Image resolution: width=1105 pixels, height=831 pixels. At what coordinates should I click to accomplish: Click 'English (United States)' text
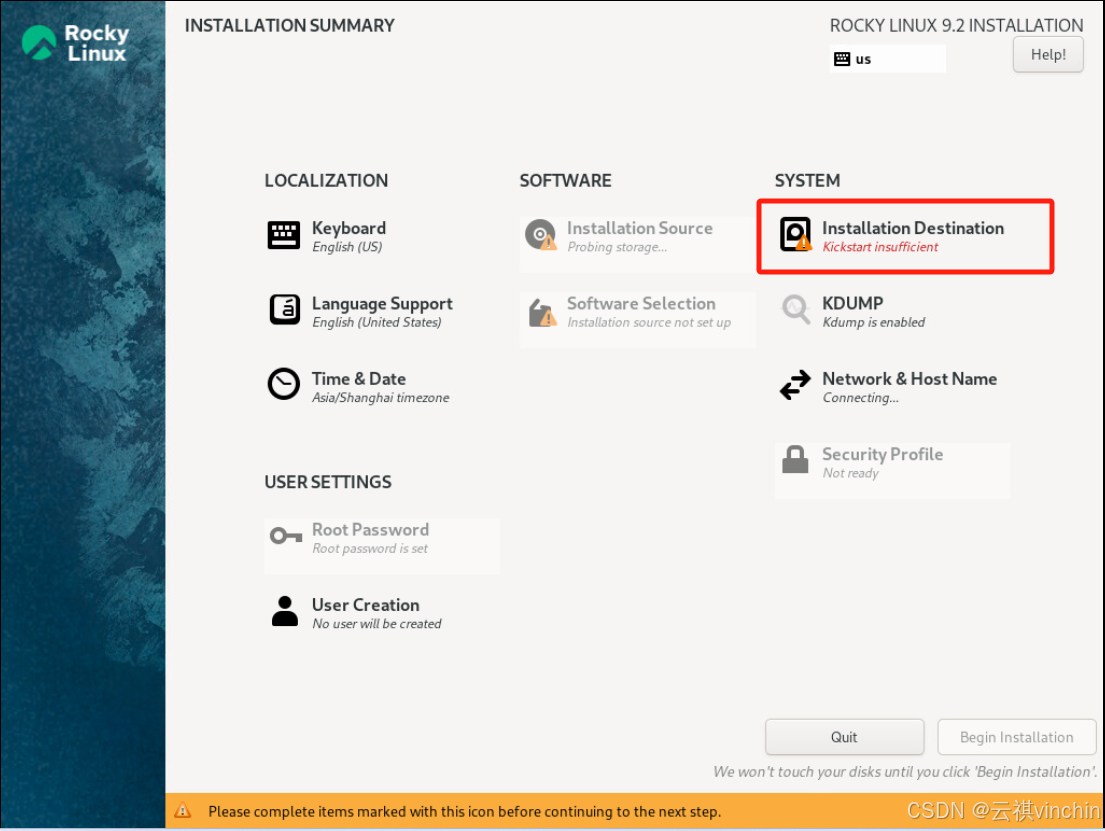tap(377, 323)
